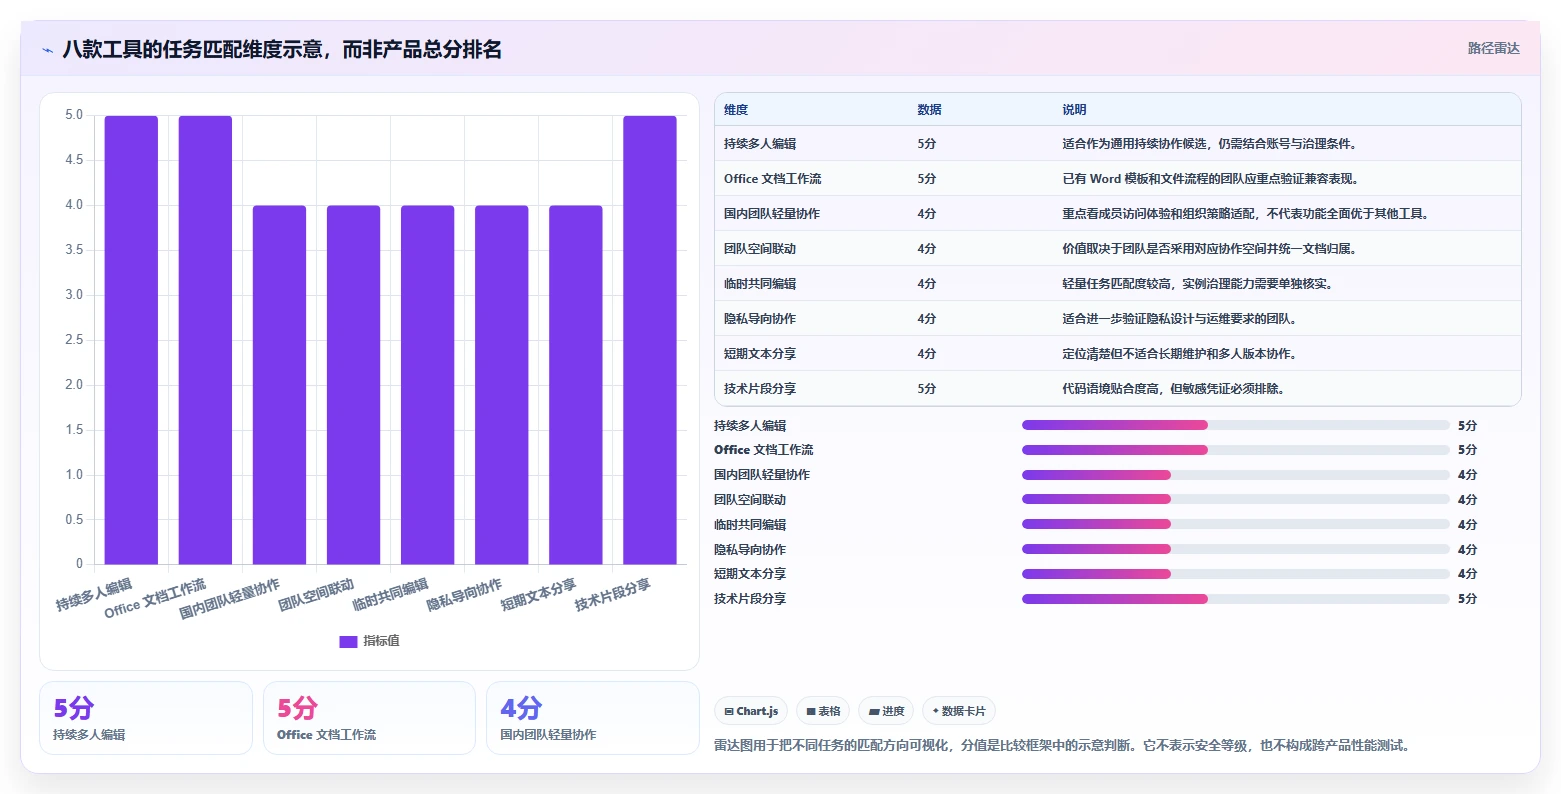Click the 技术片段分享 progress bar
Viewport: 1561px width, 794px height.
click(1235, 599)
